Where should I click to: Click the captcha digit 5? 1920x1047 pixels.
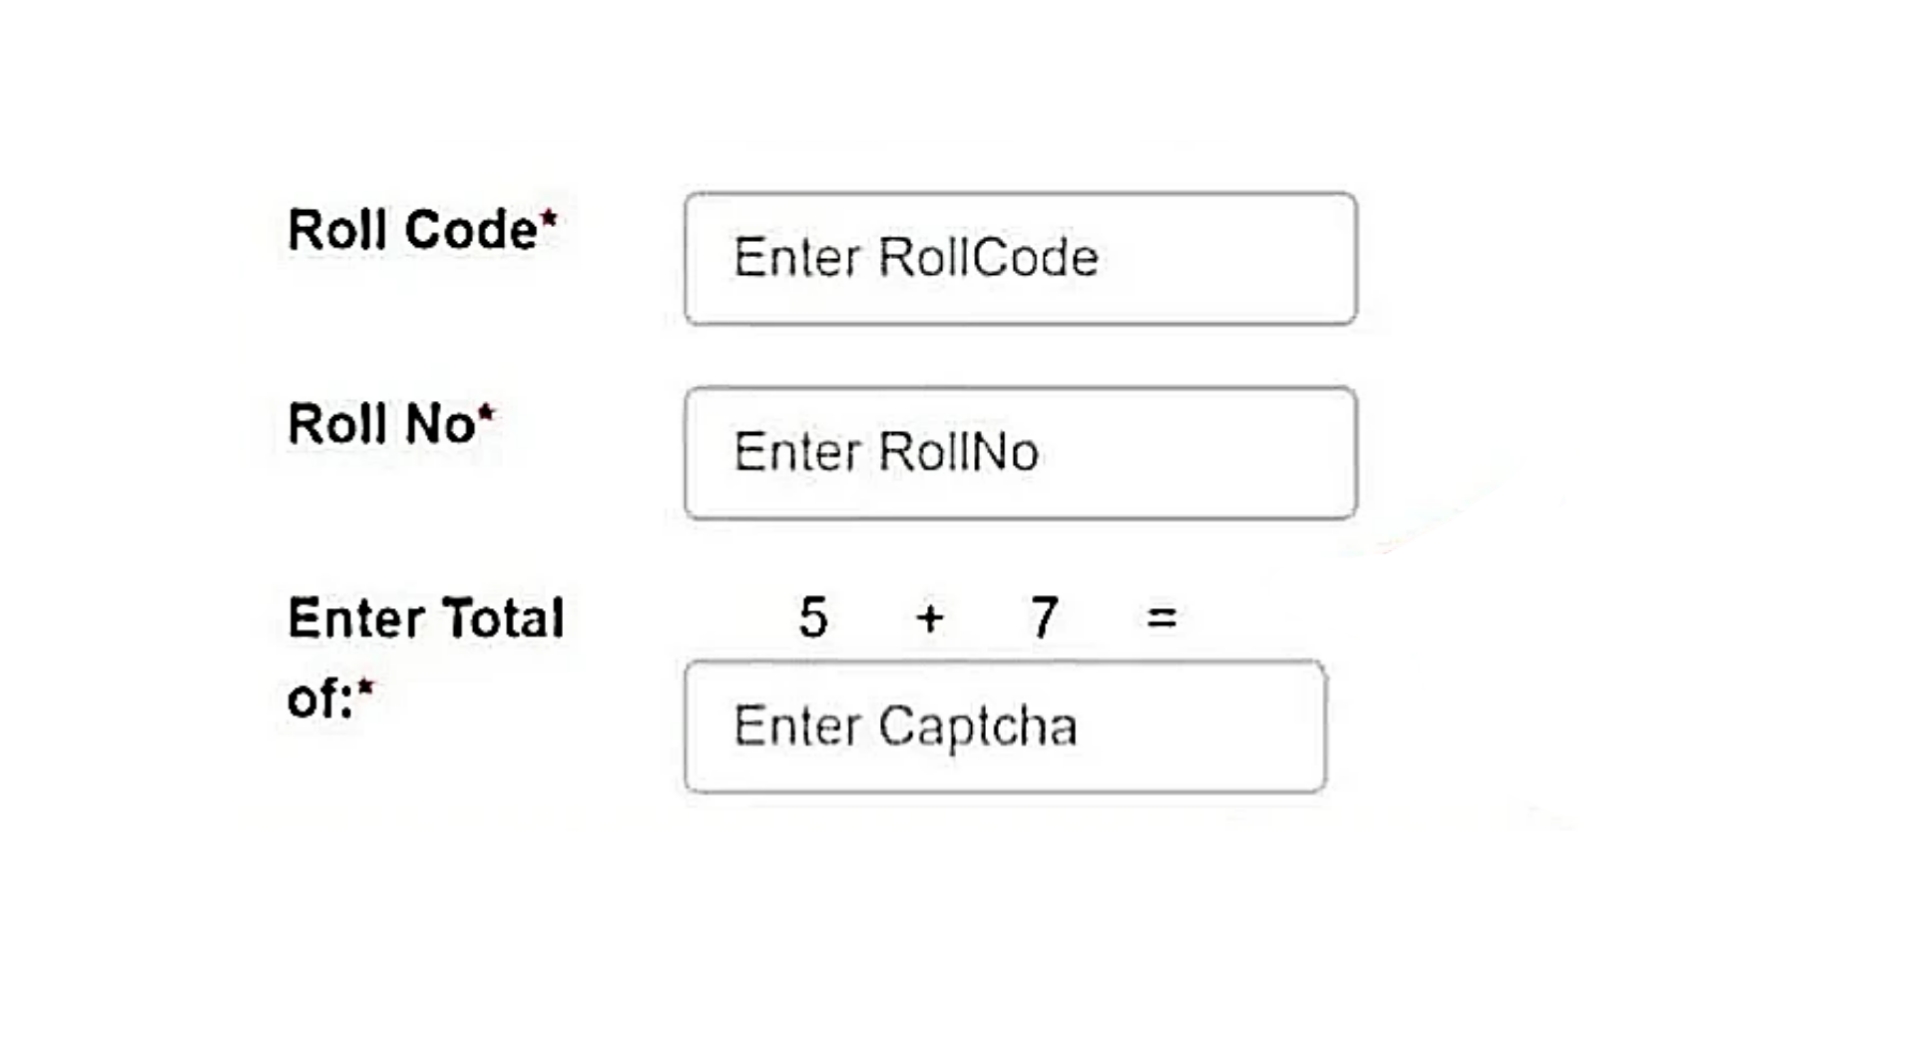[813, 617]
